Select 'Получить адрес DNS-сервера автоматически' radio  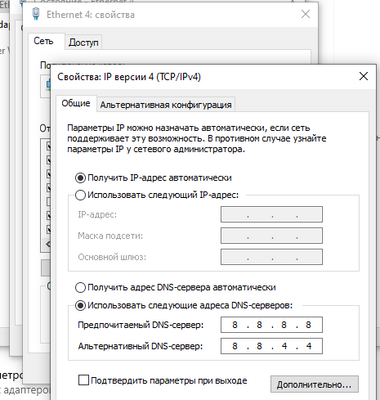click(80, 287)
